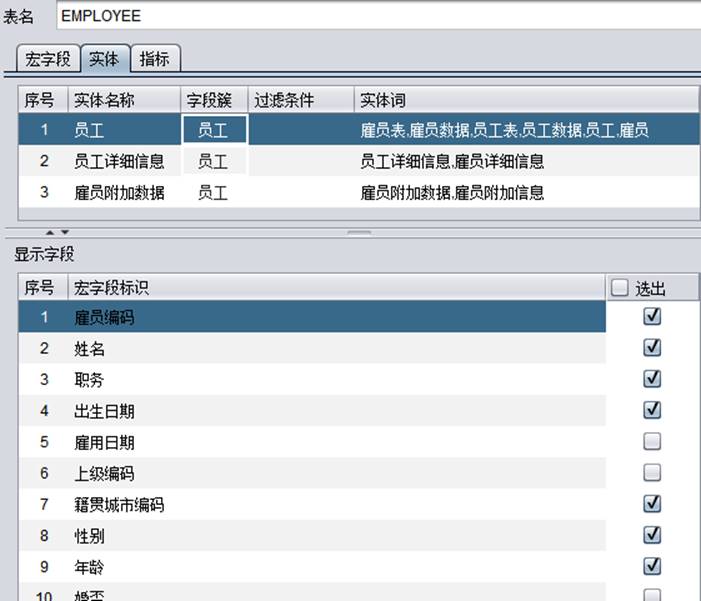Click the 字段簇 cell of 员工 row

pos(213,130)
